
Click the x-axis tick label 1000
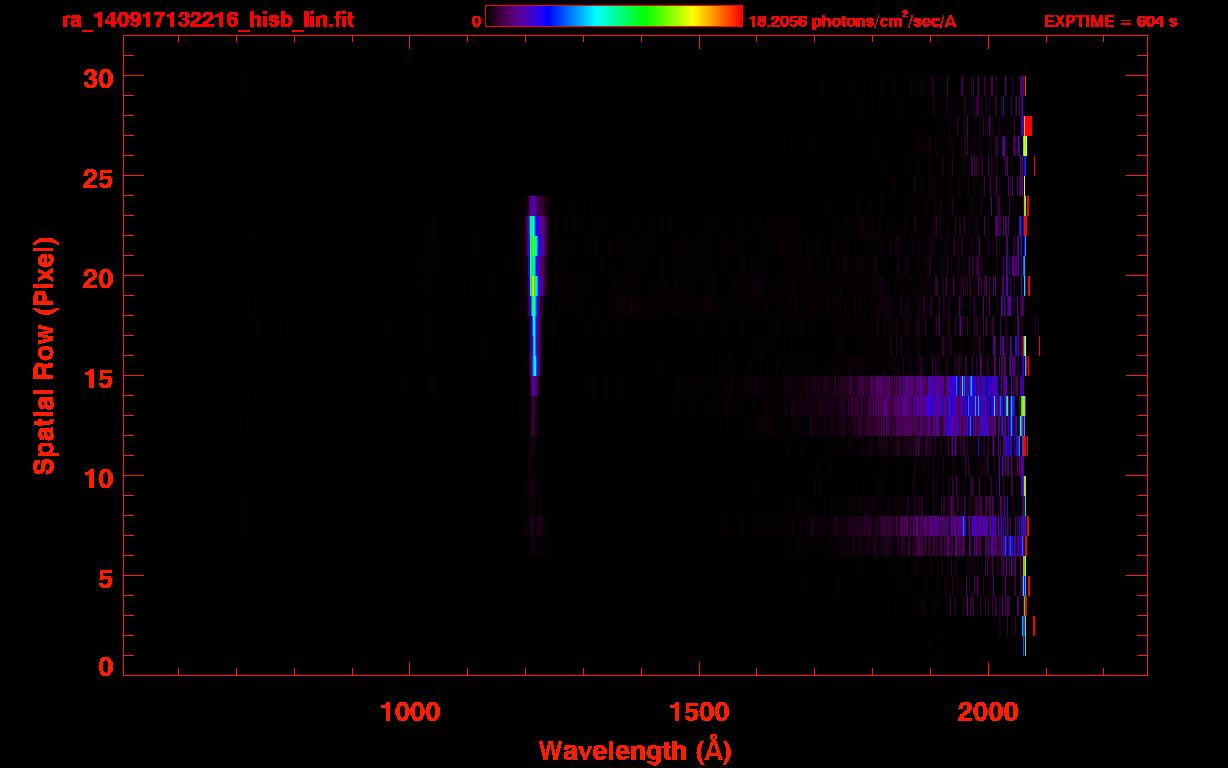pos(410,711)
